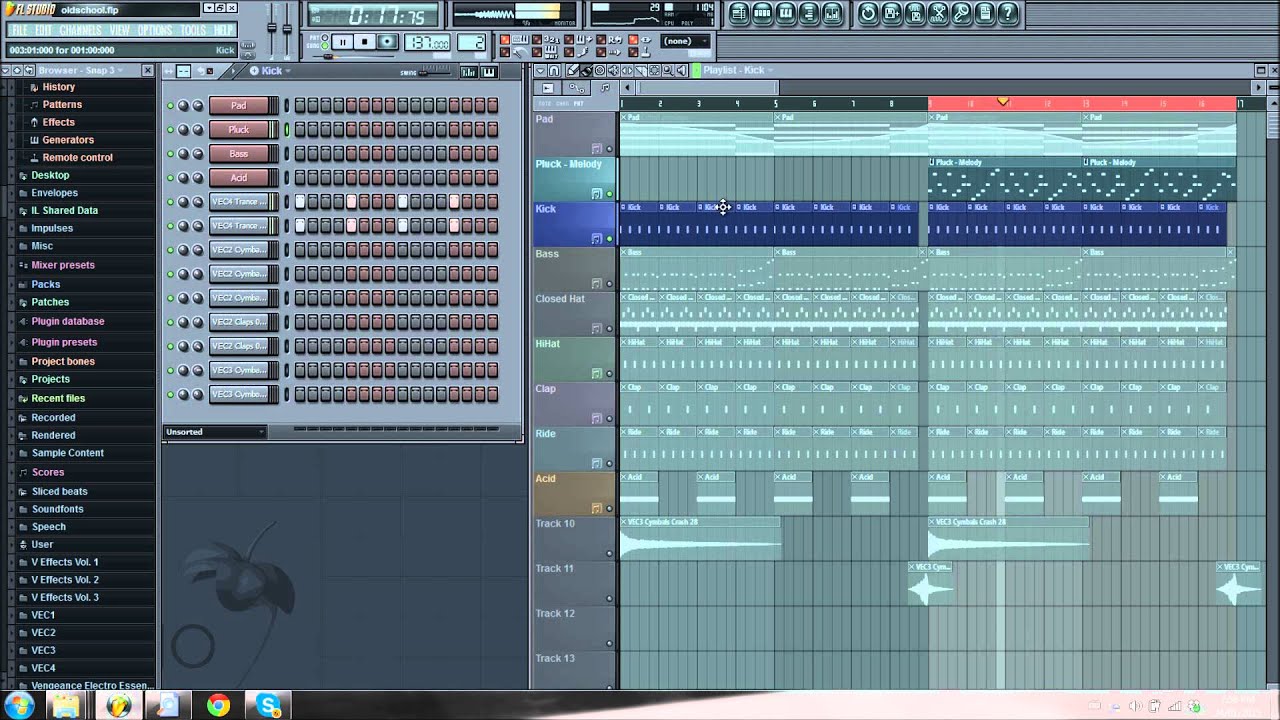Click the one-click audio recording microphone icon
This screenshot has width=1280, height=720.
click(x=961, y=14)
